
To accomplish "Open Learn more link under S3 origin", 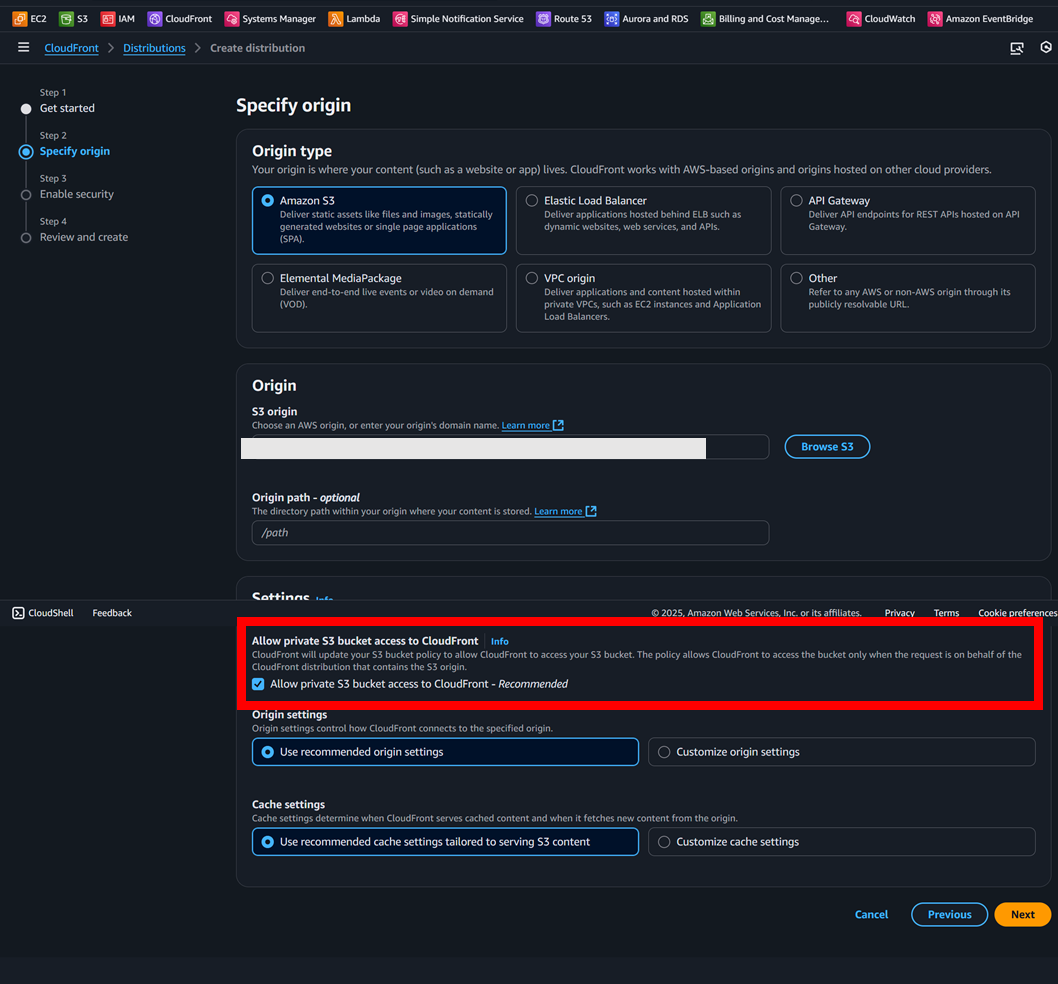I will pos(526,425).
